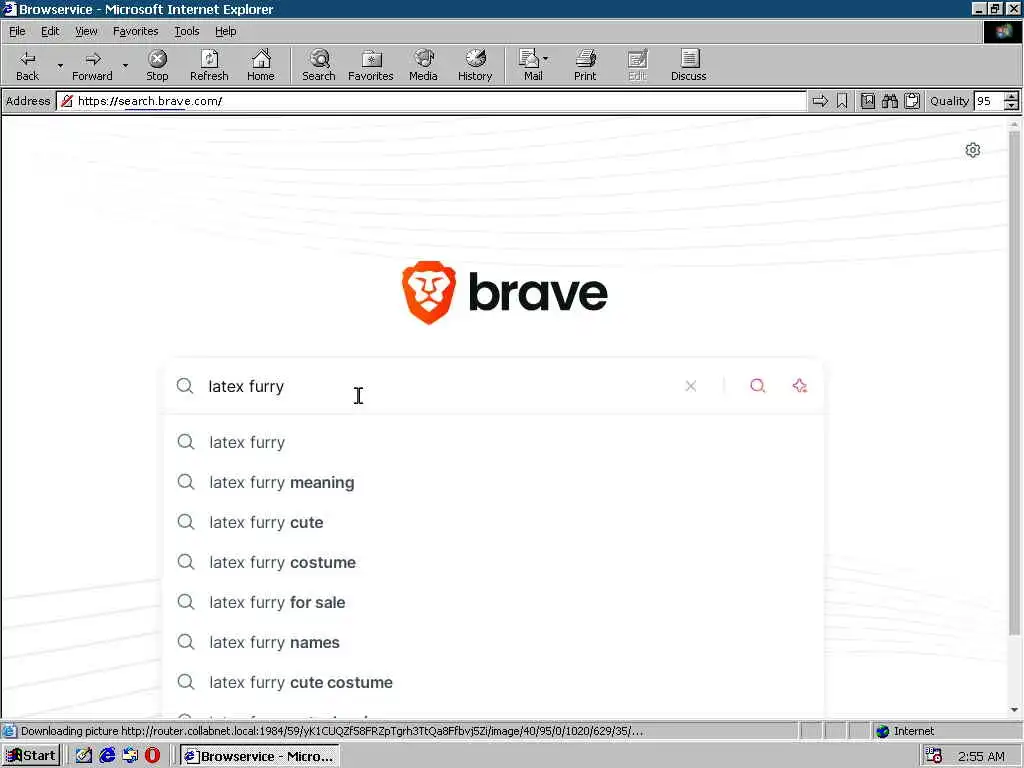Open the Favorites toolbar pane
This screenshot has width=1024, height=768.
tap(370, 65)
